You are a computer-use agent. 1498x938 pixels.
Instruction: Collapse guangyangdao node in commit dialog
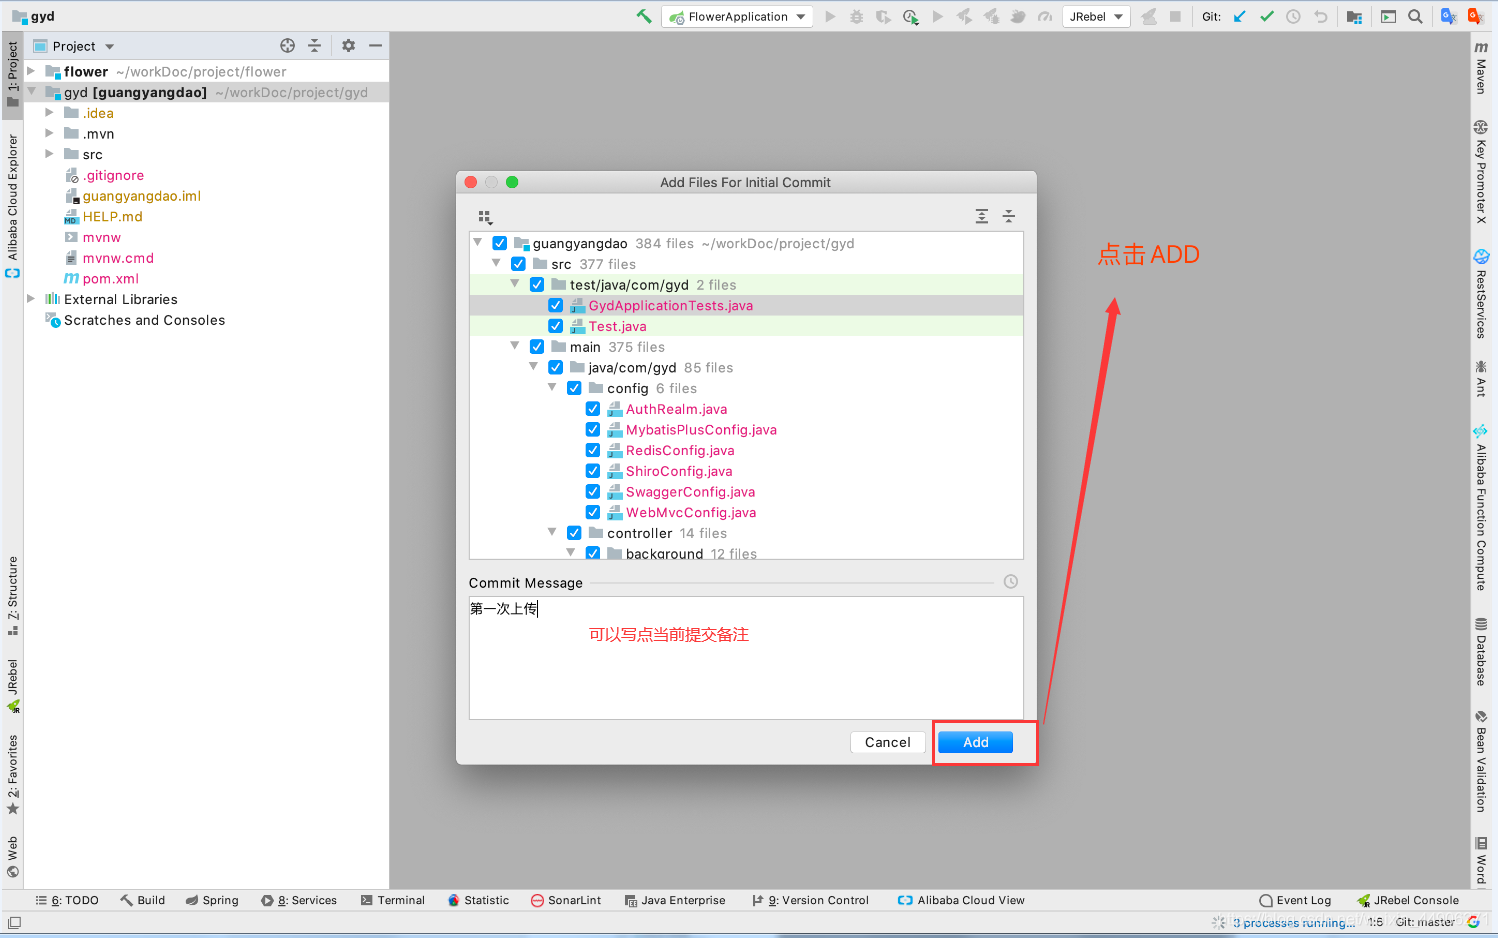(478, 242)
